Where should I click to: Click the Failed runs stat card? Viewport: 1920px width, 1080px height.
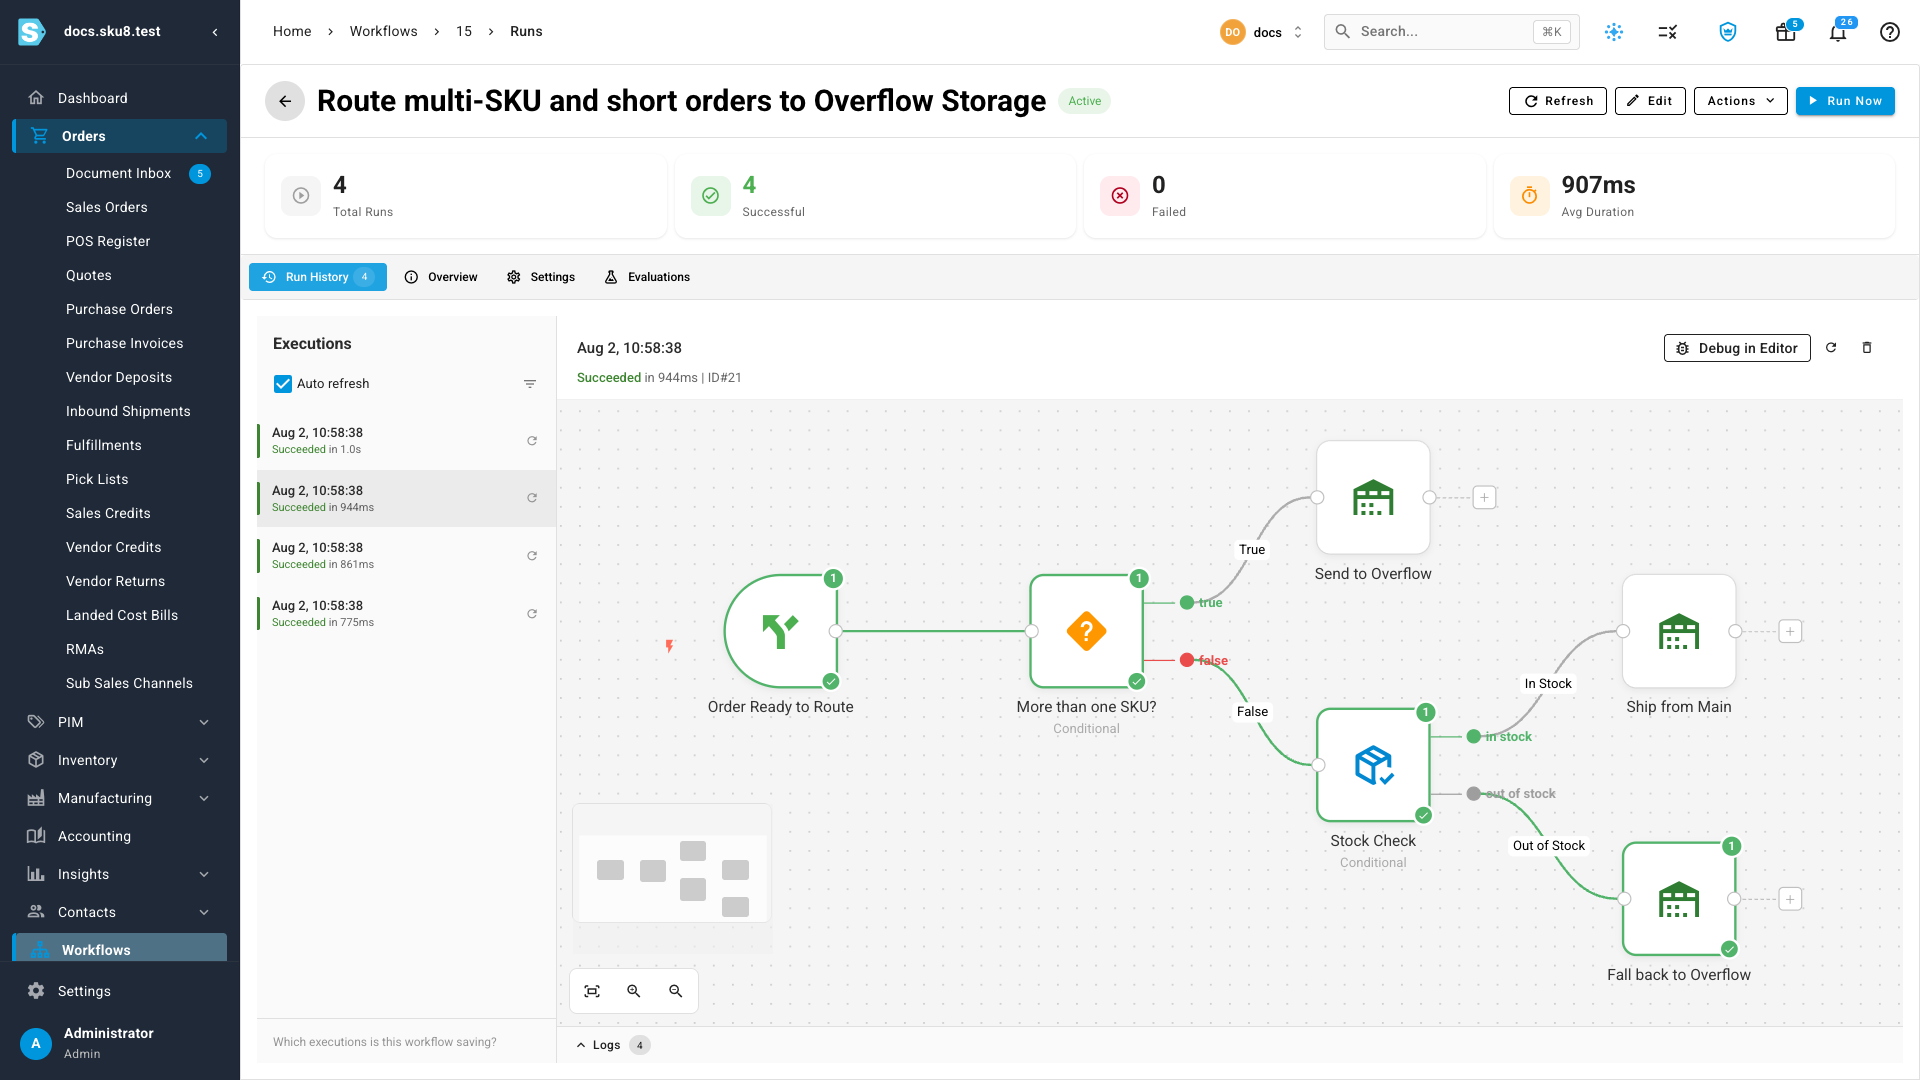click(1285, 196)
